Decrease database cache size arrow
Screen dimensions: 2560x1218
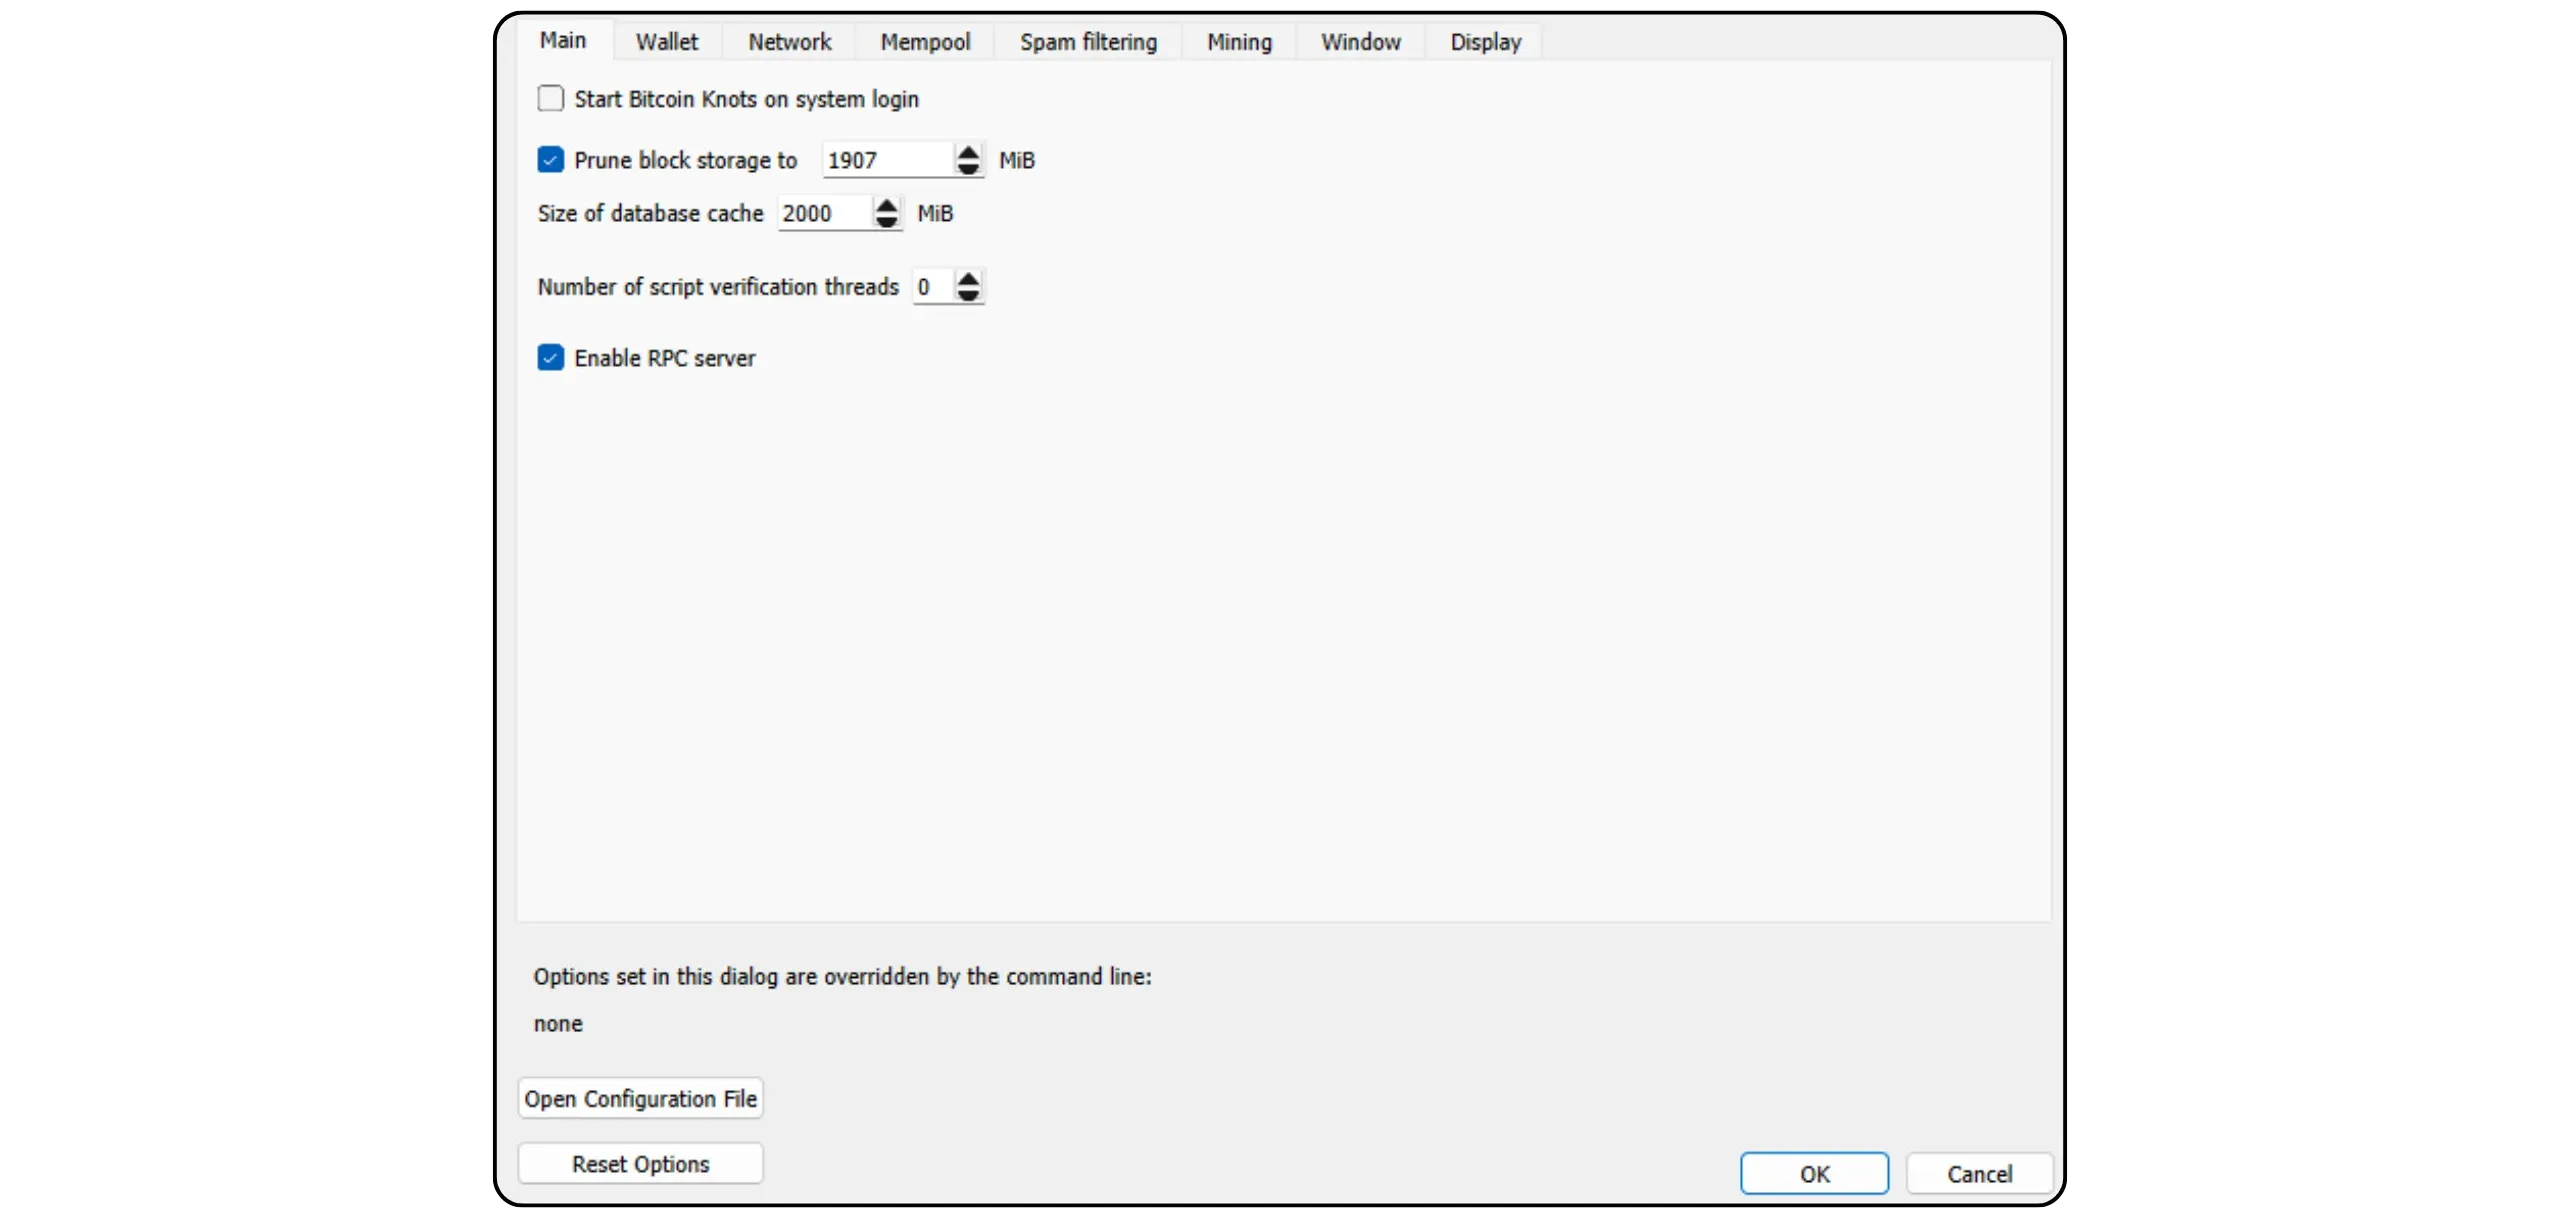pos(886,221)
